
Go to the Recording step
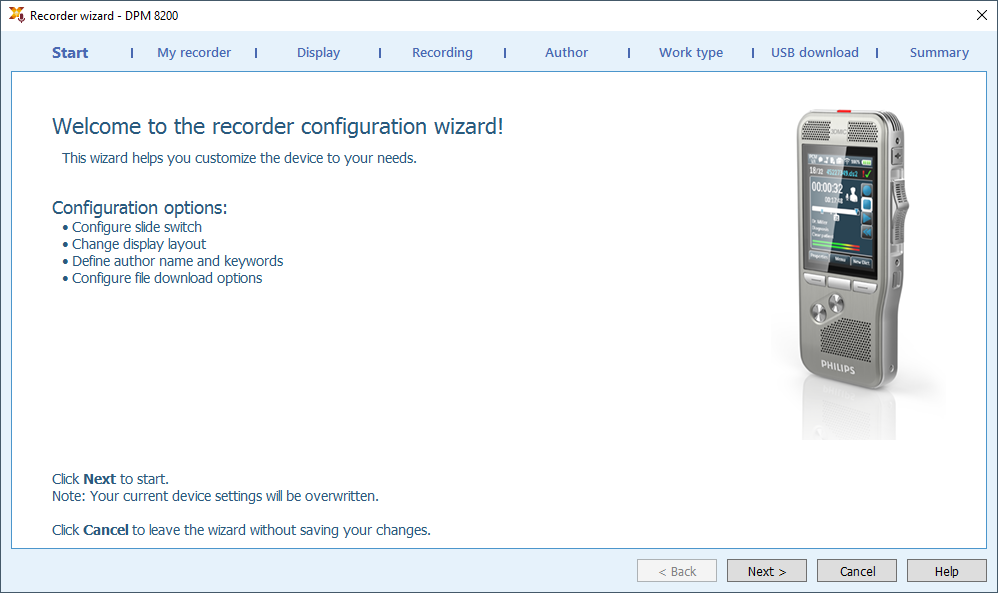pyautogui.click(x=442, y=53)
